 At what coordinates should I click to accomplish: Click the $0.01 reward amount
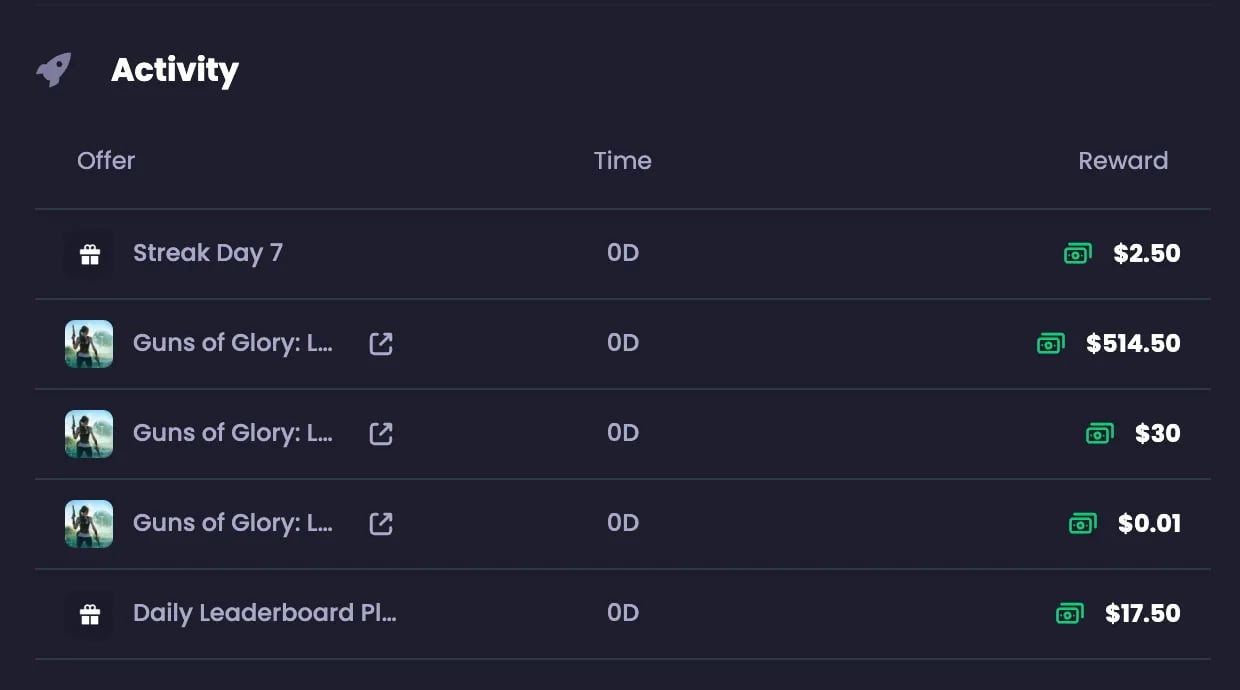click(1149, 524)
